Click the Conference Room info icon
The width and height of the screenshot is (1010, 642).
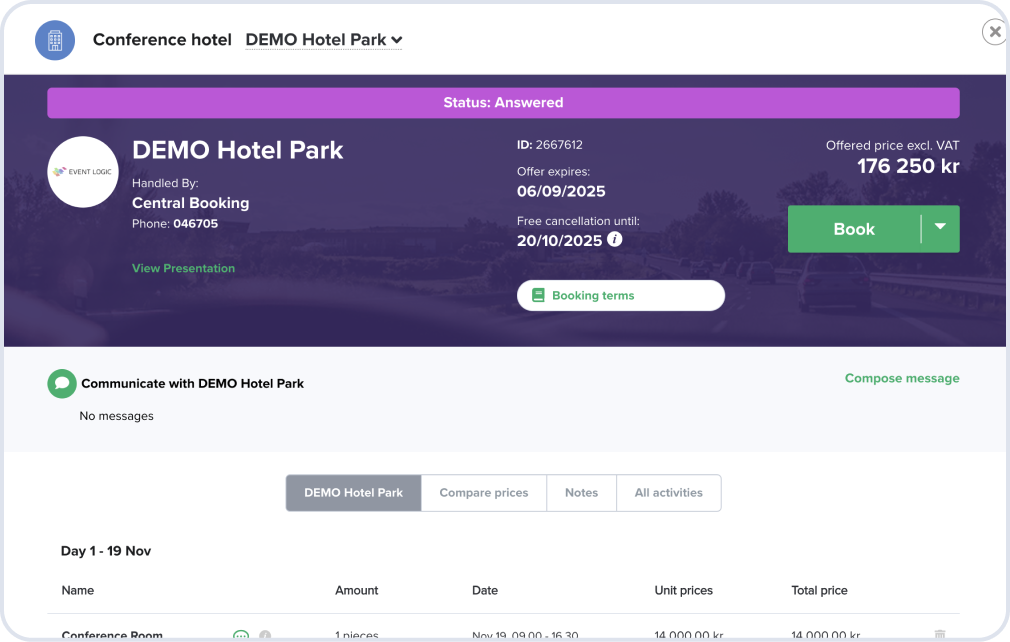pyautogui.click(x=265, y=635)
